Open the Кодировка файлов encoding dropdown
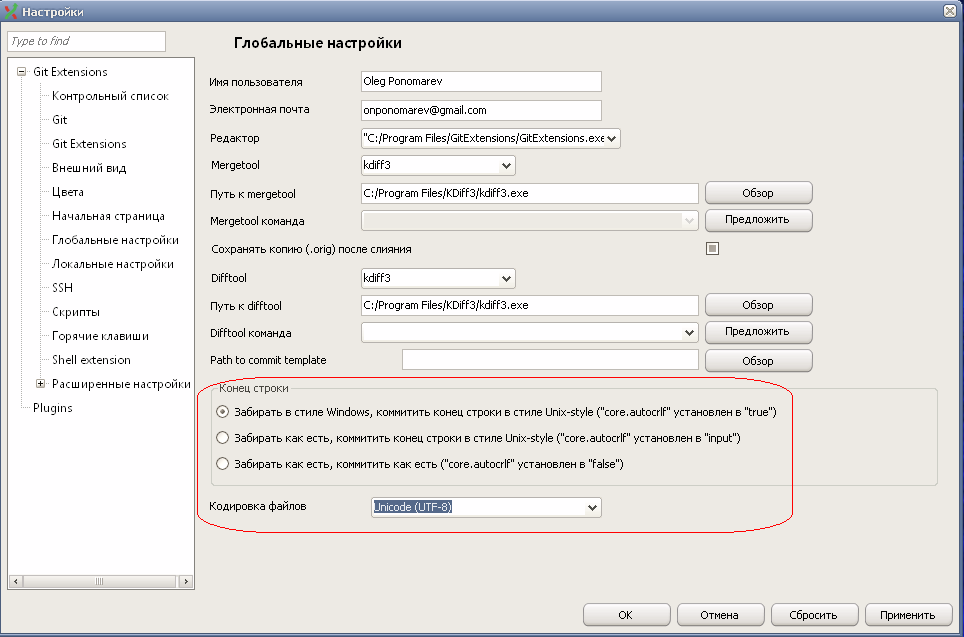Viewport: 964px width, 637px height. click(x=592, y=508)
